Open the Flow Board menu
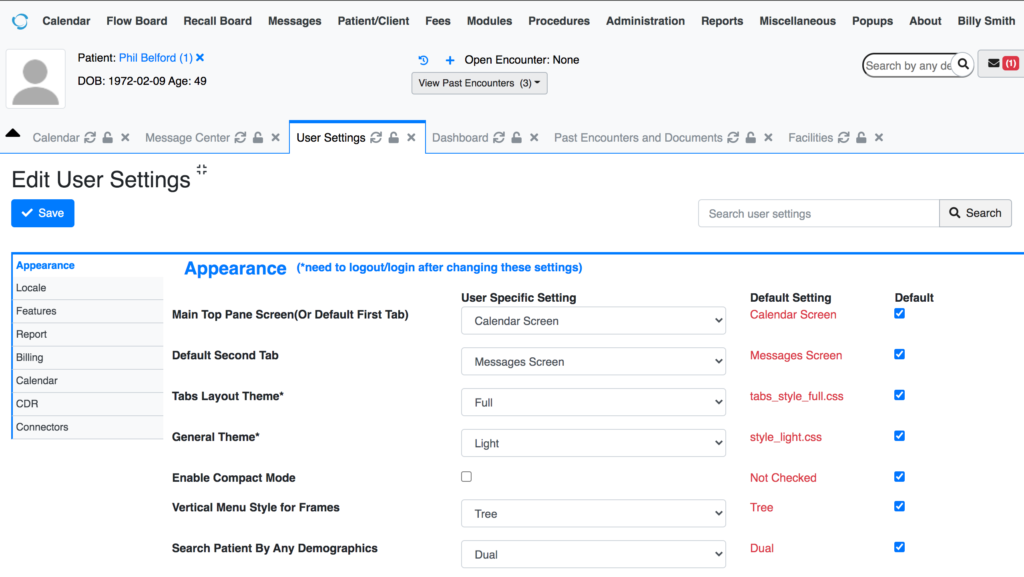This screenshot has width=1024, height=577. pos(136,21)
